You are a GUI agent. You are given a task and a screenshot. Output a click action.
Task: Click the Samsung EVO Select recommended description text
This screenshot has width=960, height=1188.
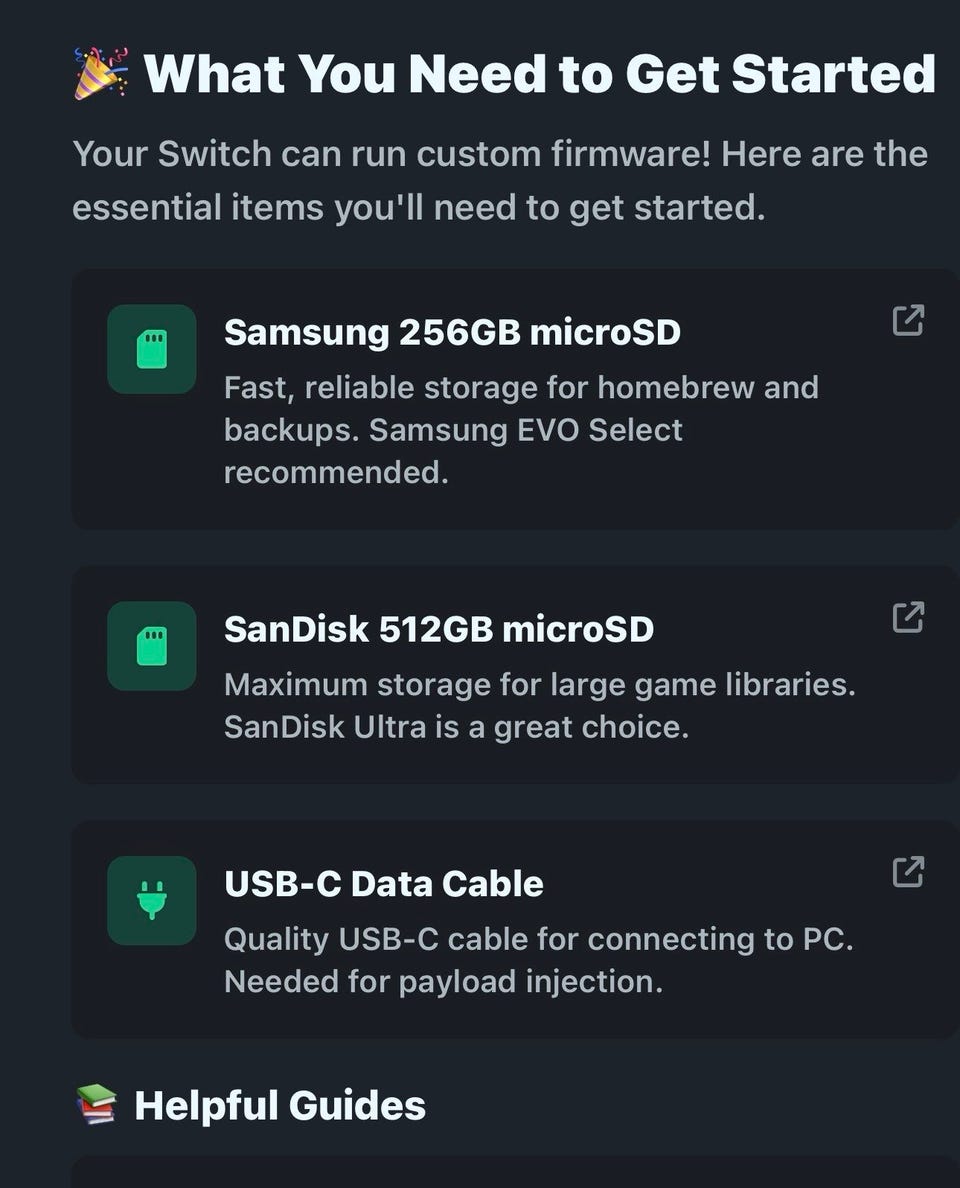[453, 450]
